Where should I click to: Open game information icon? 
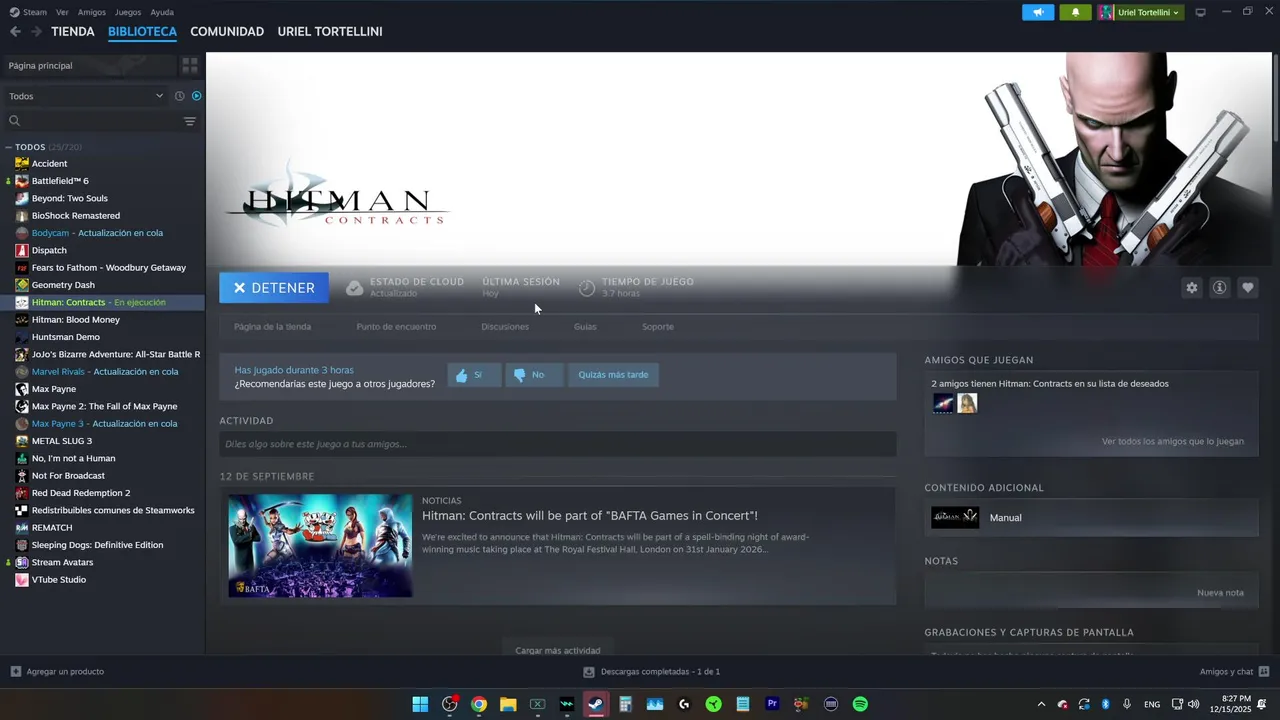point(1219,288)
